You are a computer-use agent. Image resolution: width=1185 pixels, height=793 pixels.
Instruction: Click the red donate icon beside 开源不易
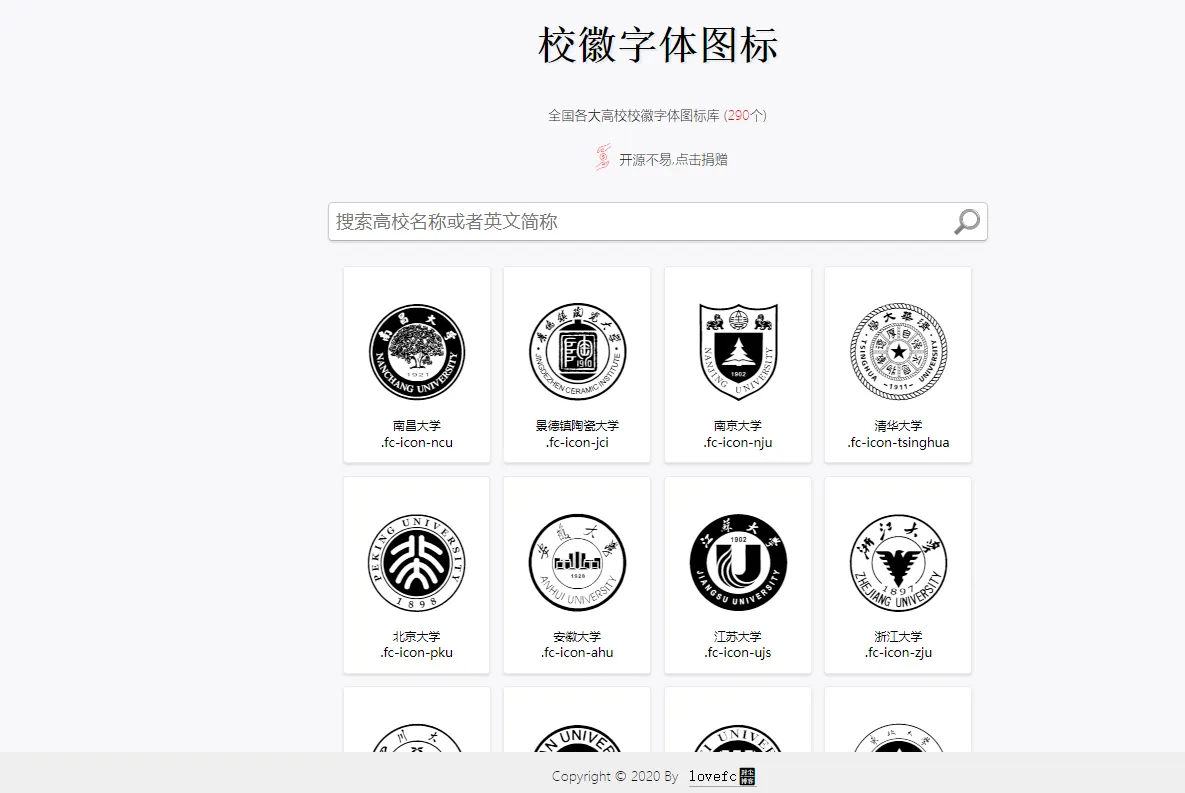click(x=602, y=157)
